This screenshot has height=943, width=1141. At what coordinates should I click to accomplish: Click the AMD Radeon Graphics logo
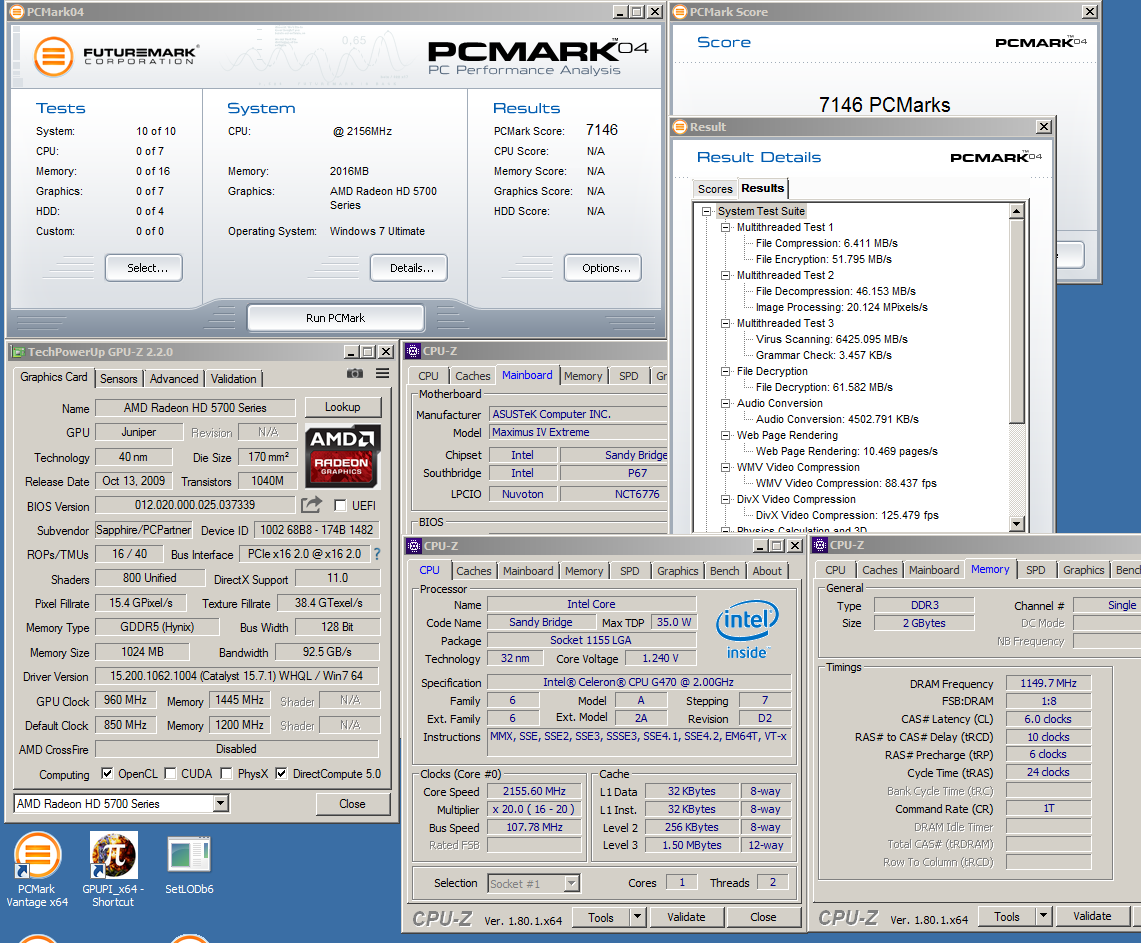click(x=342, y=455)
